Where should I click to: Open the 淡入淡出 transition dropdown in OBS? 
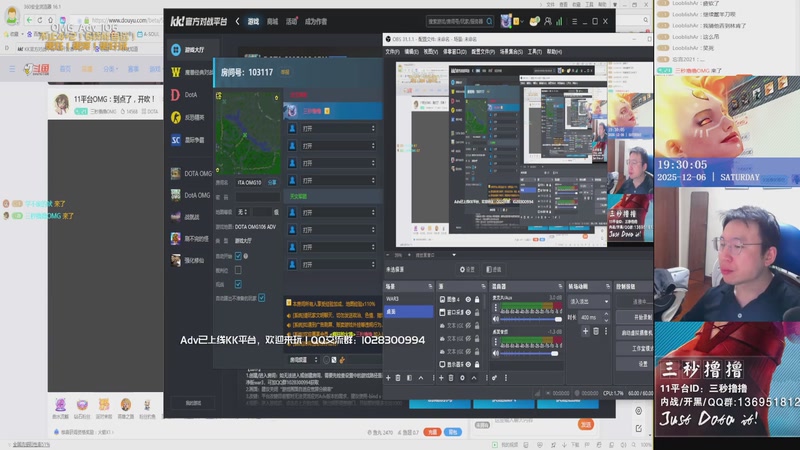(588, 302)
